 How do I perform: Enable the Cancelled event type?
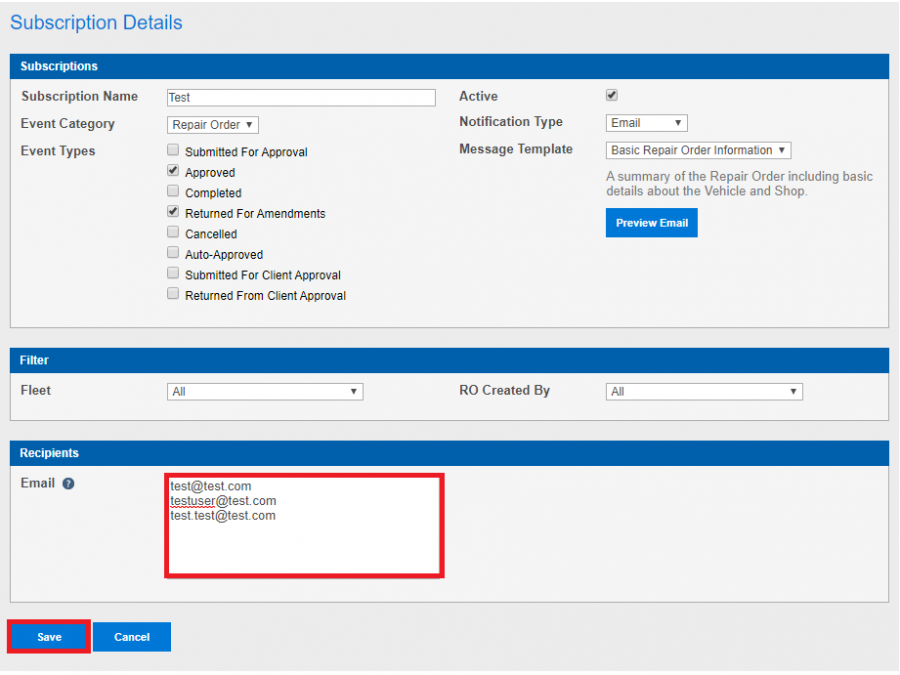173,233
